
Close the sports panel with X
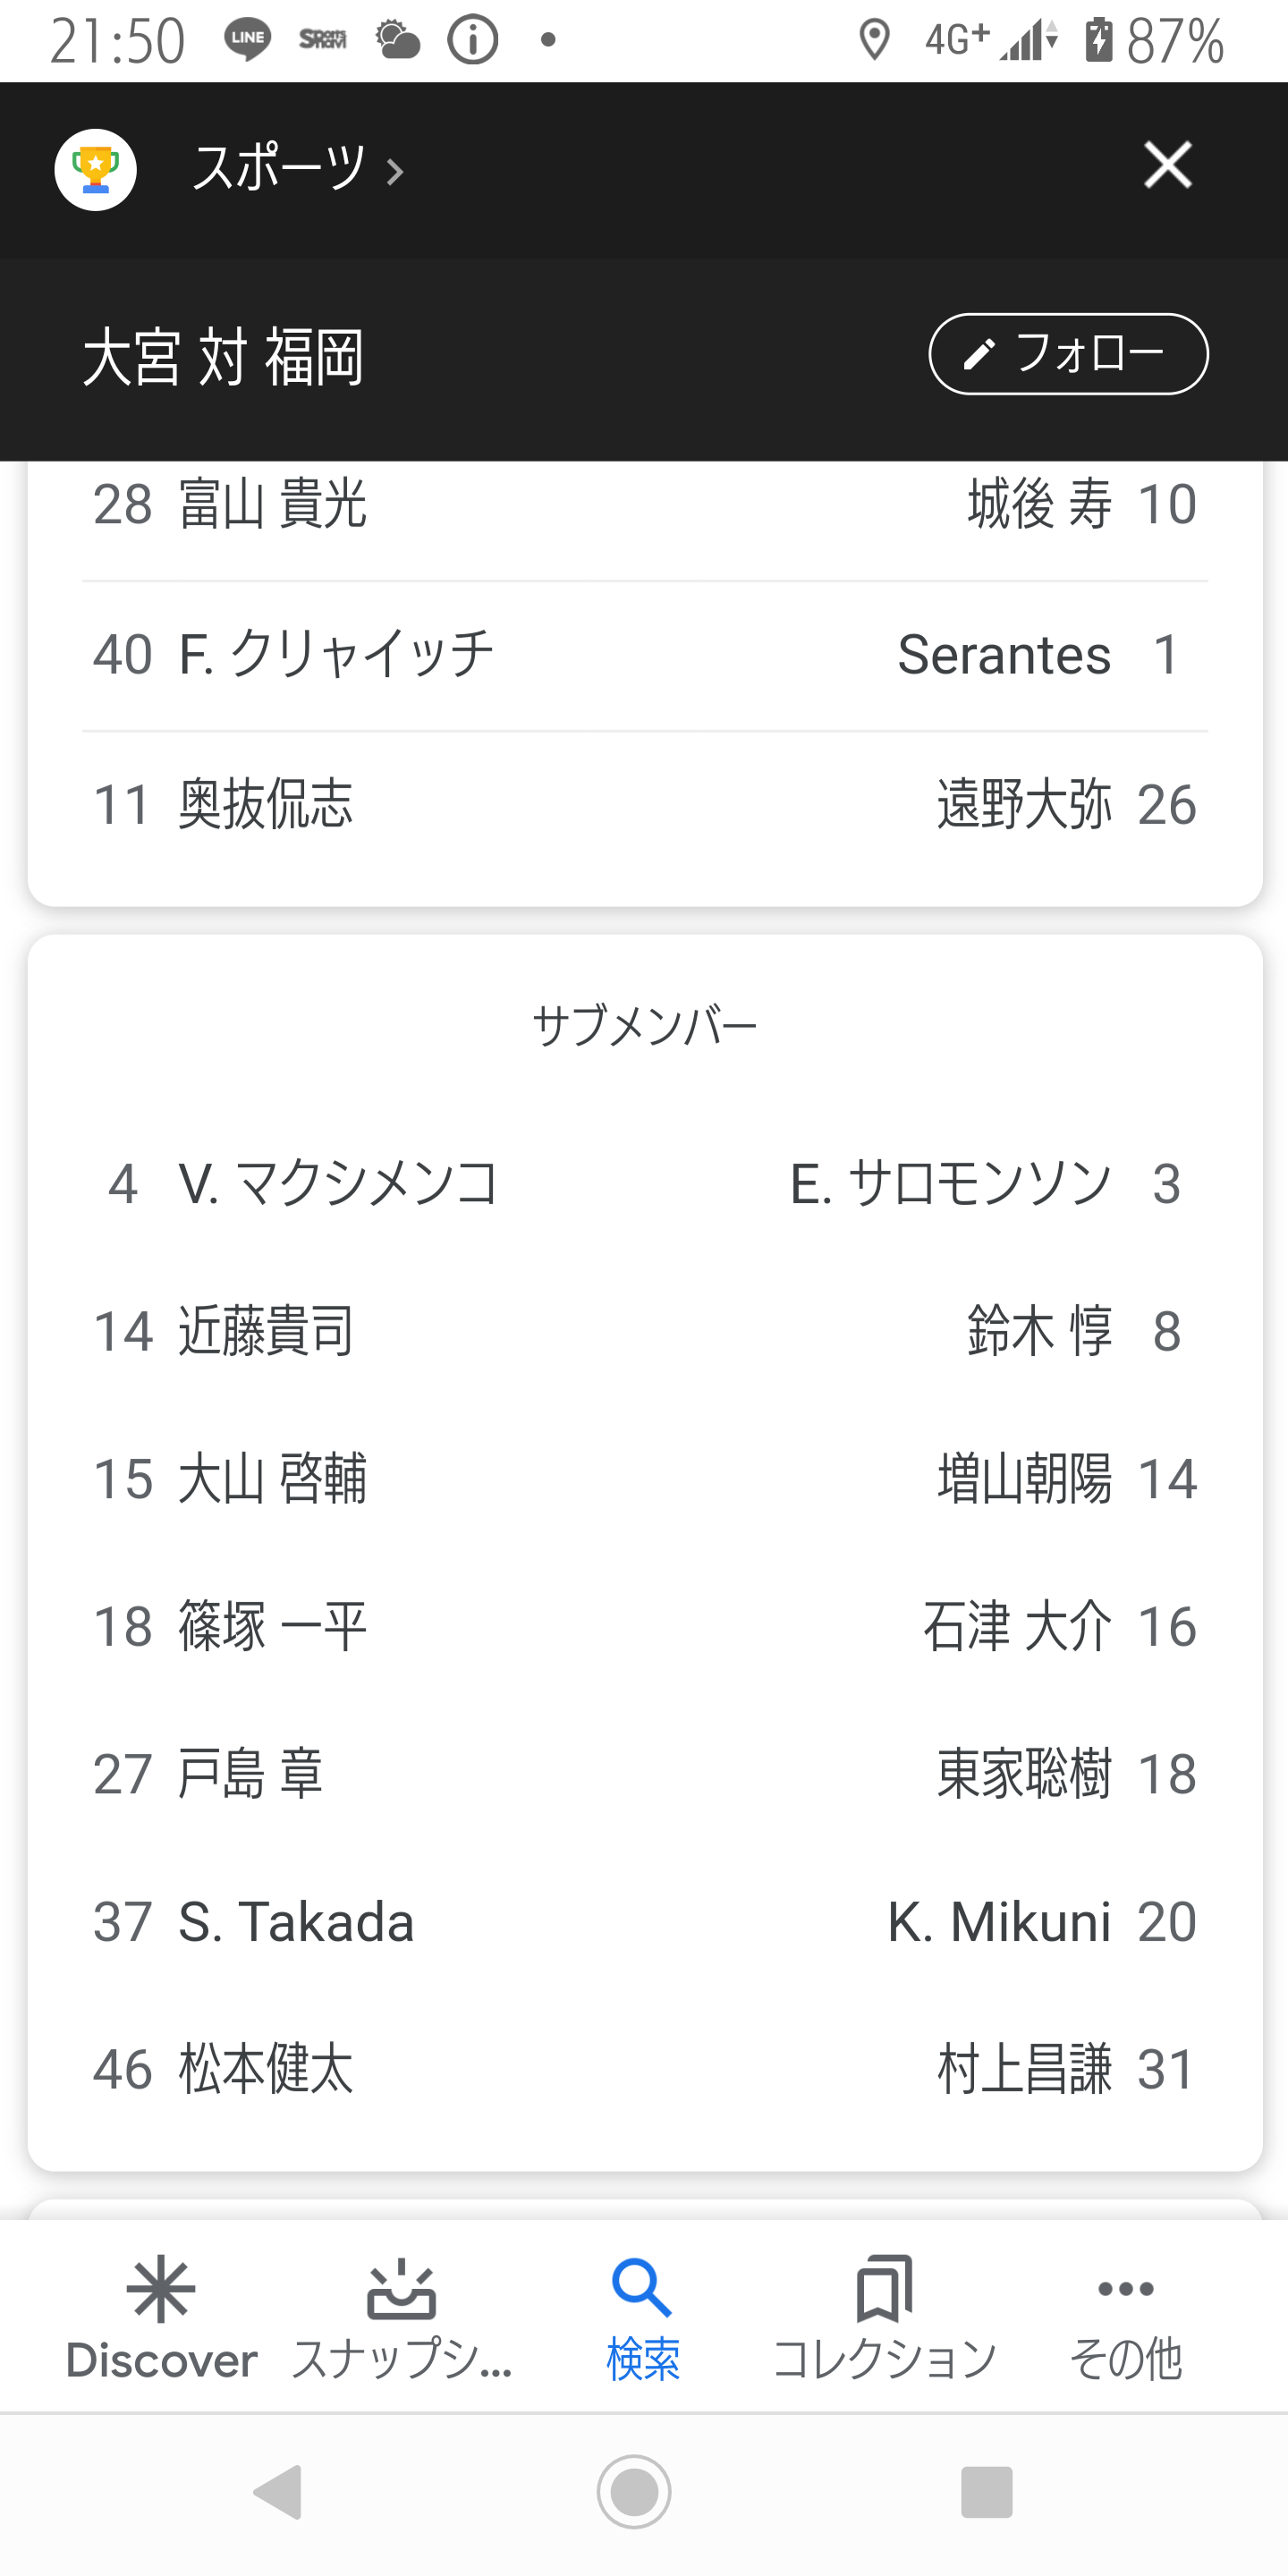pos(1167,165)
